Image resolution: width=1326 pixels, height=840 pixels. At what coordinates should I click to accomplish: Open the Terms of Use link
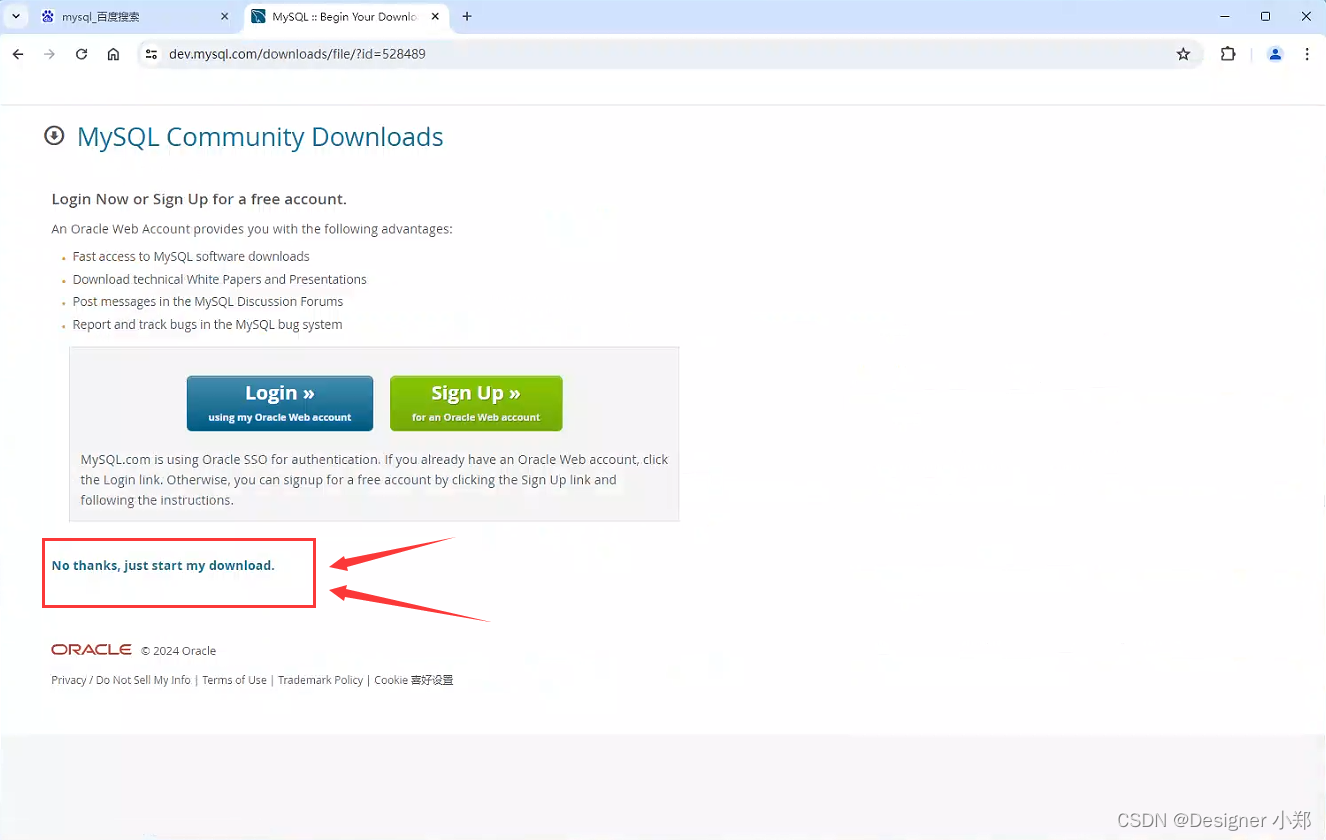(x=234, y=680)
